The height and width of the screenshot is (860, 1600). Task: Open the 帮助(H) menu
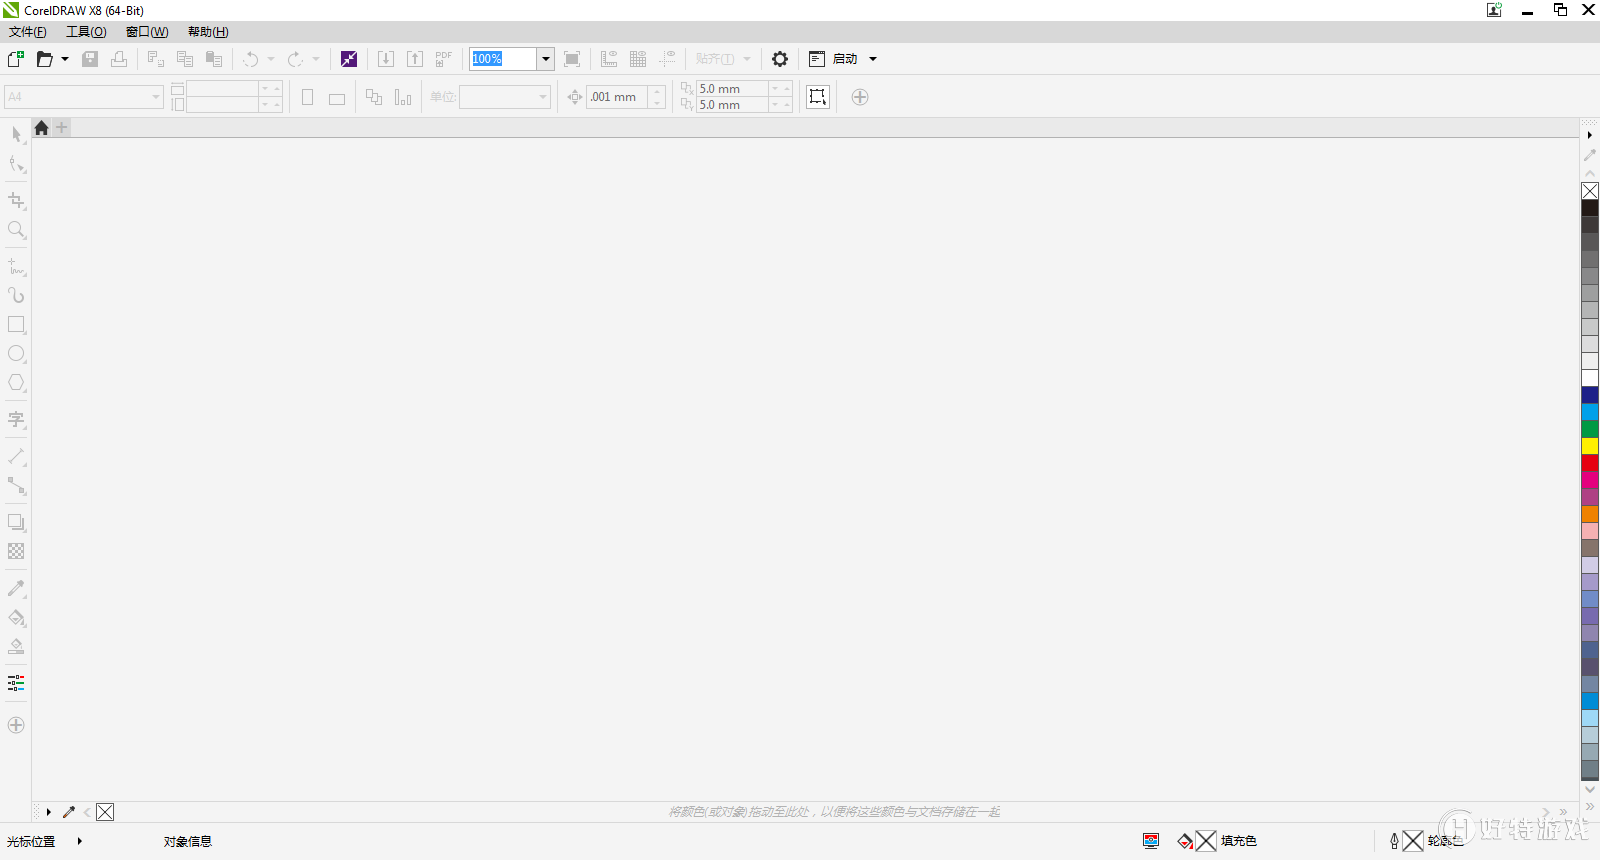pos(208,32)
